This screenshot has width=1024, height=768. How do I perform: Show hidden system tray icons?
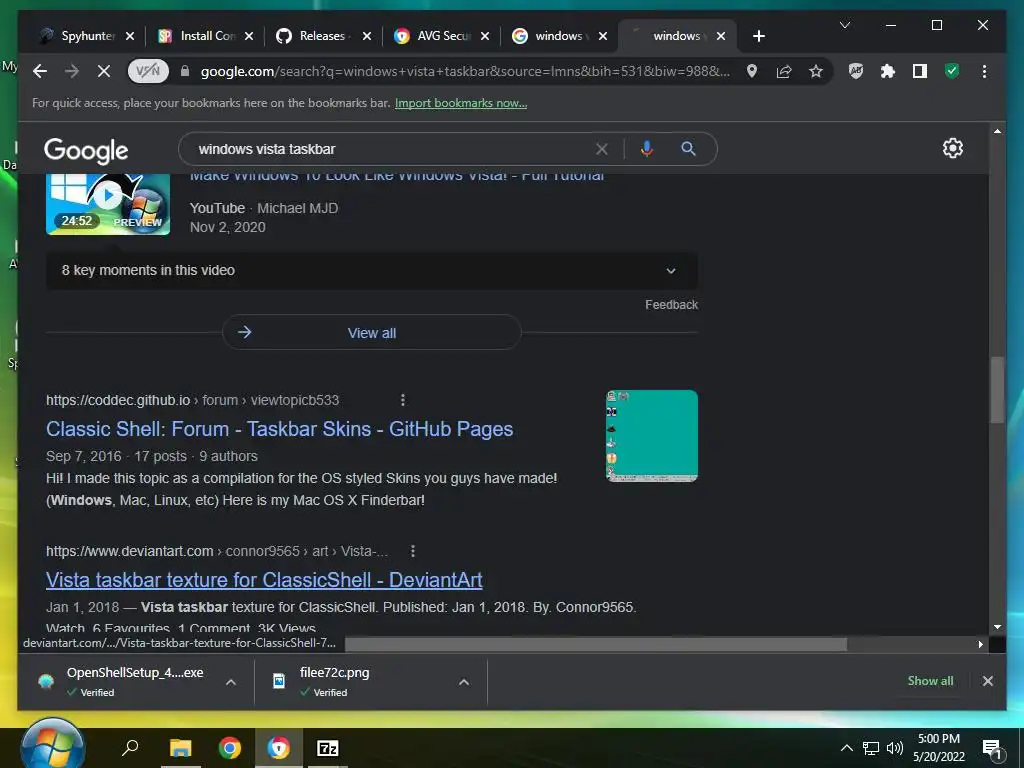click(x=846, y=748)
